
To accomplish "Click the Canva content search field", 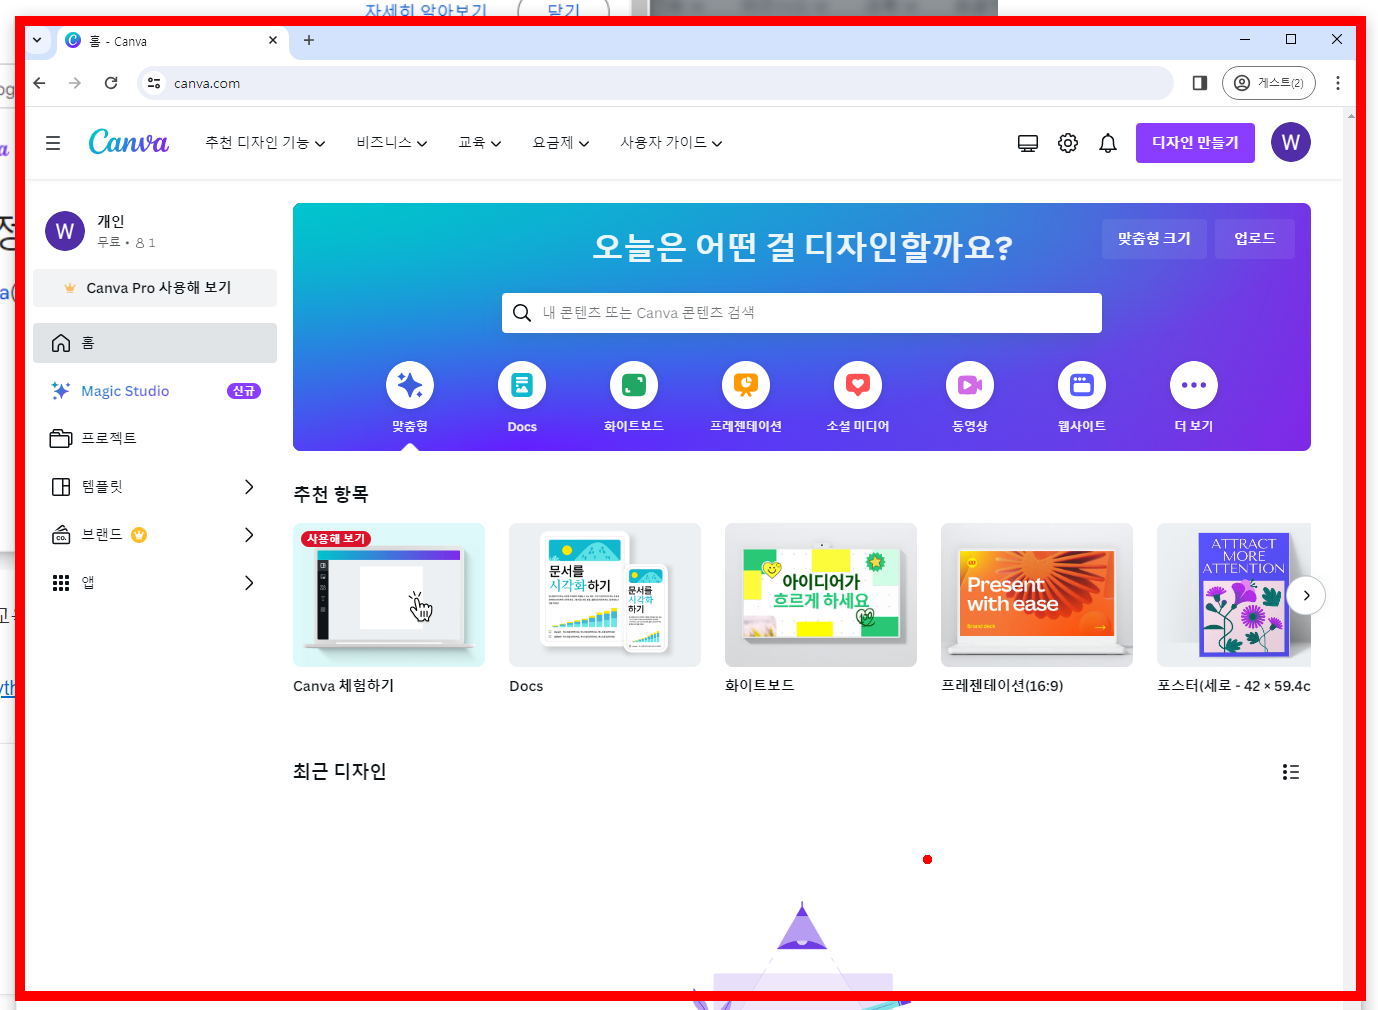I will 802,313.
